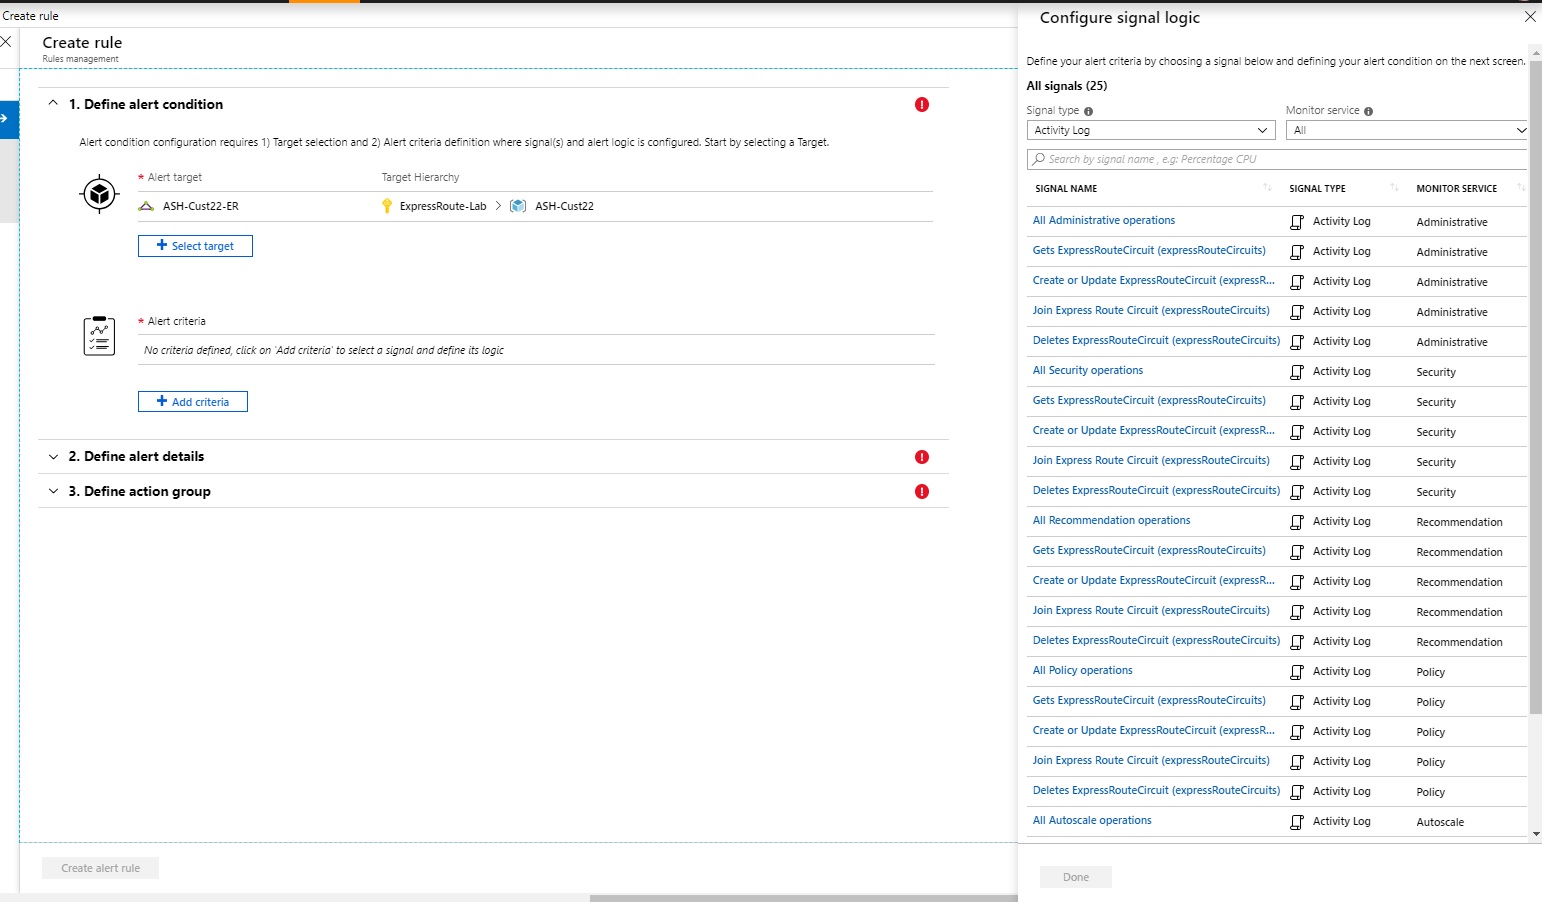Click the plus icon on Select target

(x=162, y=245)
